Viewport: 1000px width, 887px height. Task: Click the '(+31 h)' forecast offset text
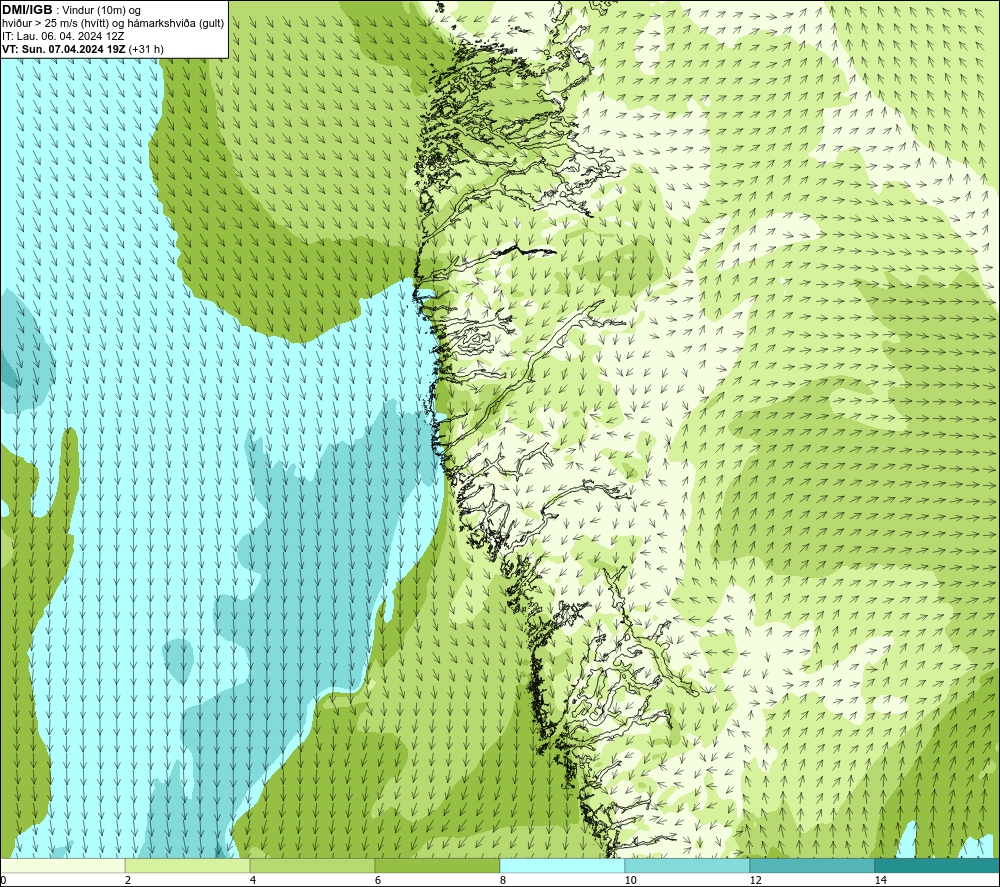(x=146, y=49)
